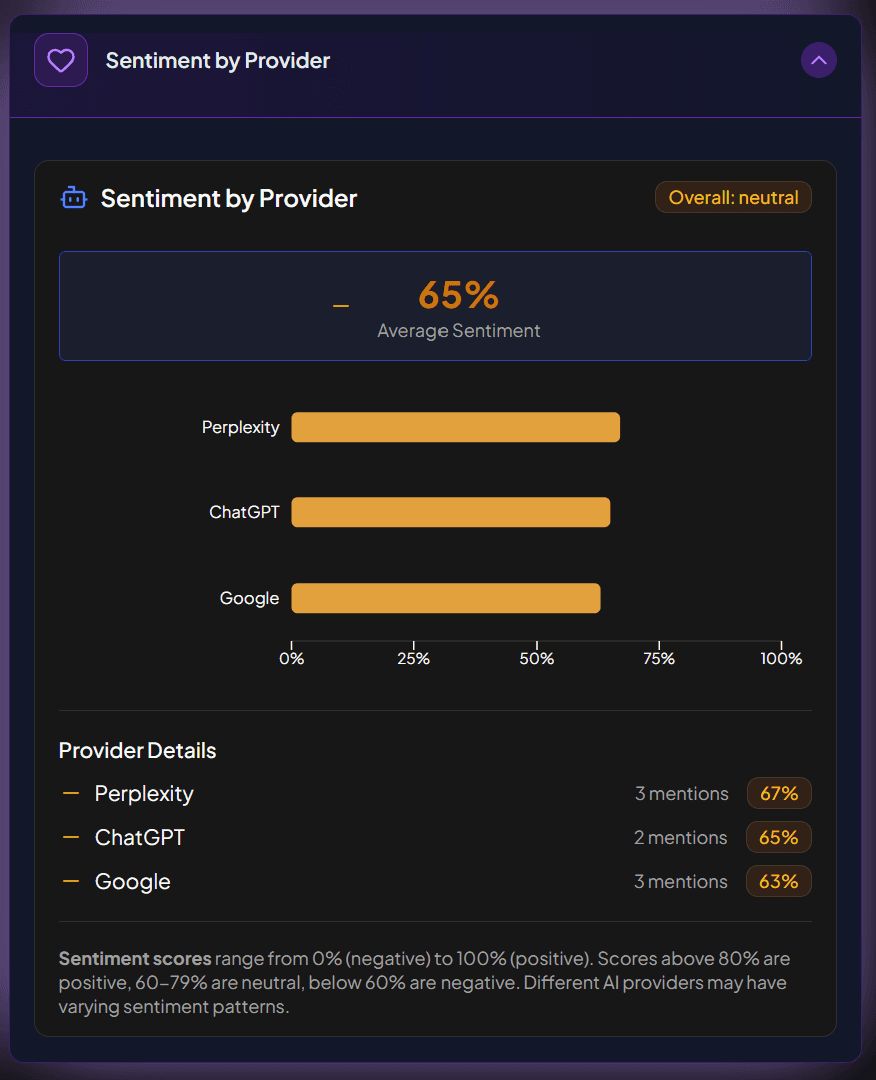Click the trend dash beside 65% average
Viewport: 876px width, 1080px height.
point(341,305)
